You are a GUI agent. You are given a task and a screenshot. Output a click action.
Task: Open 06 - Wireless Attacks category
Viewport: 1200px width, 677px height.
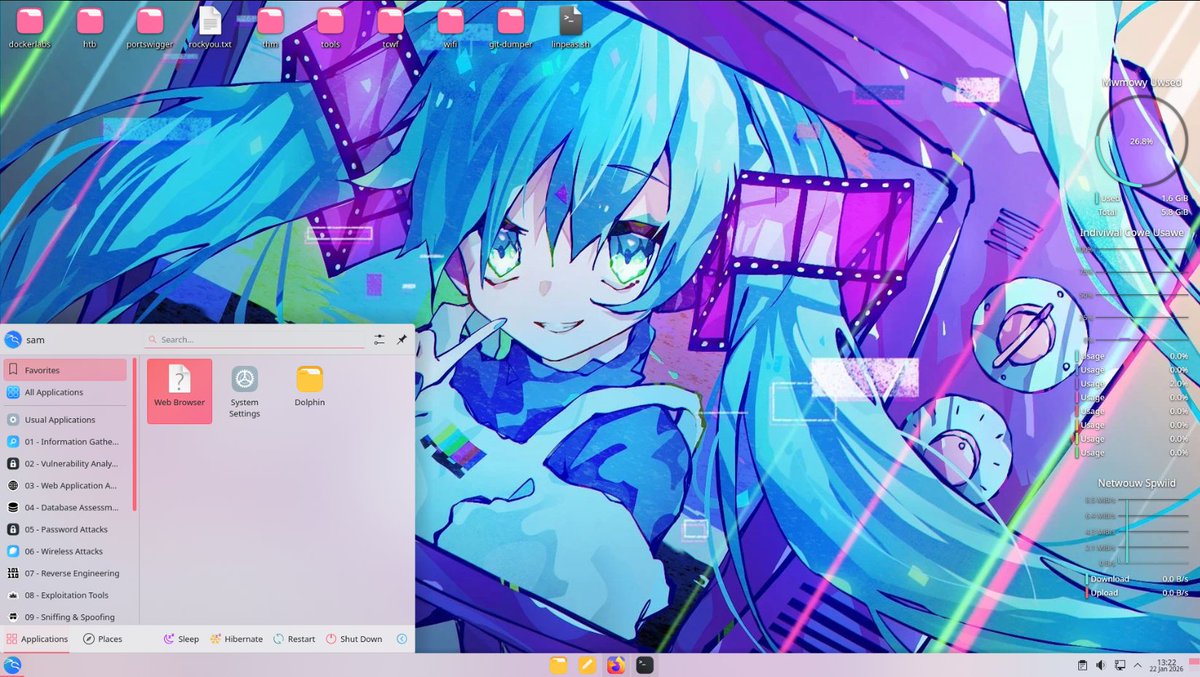(65, 552)
